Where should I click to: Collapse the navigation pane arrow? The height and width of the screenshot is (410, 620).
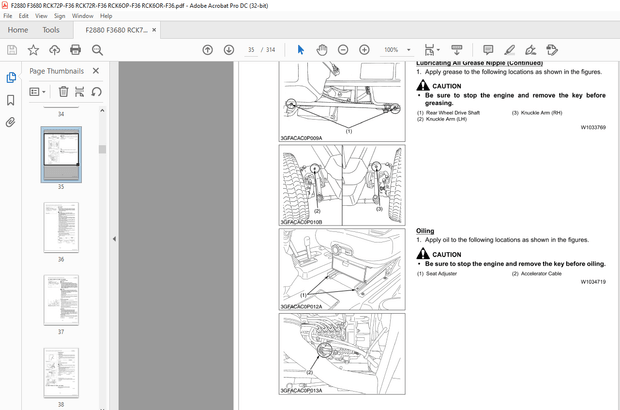[113, 239]
